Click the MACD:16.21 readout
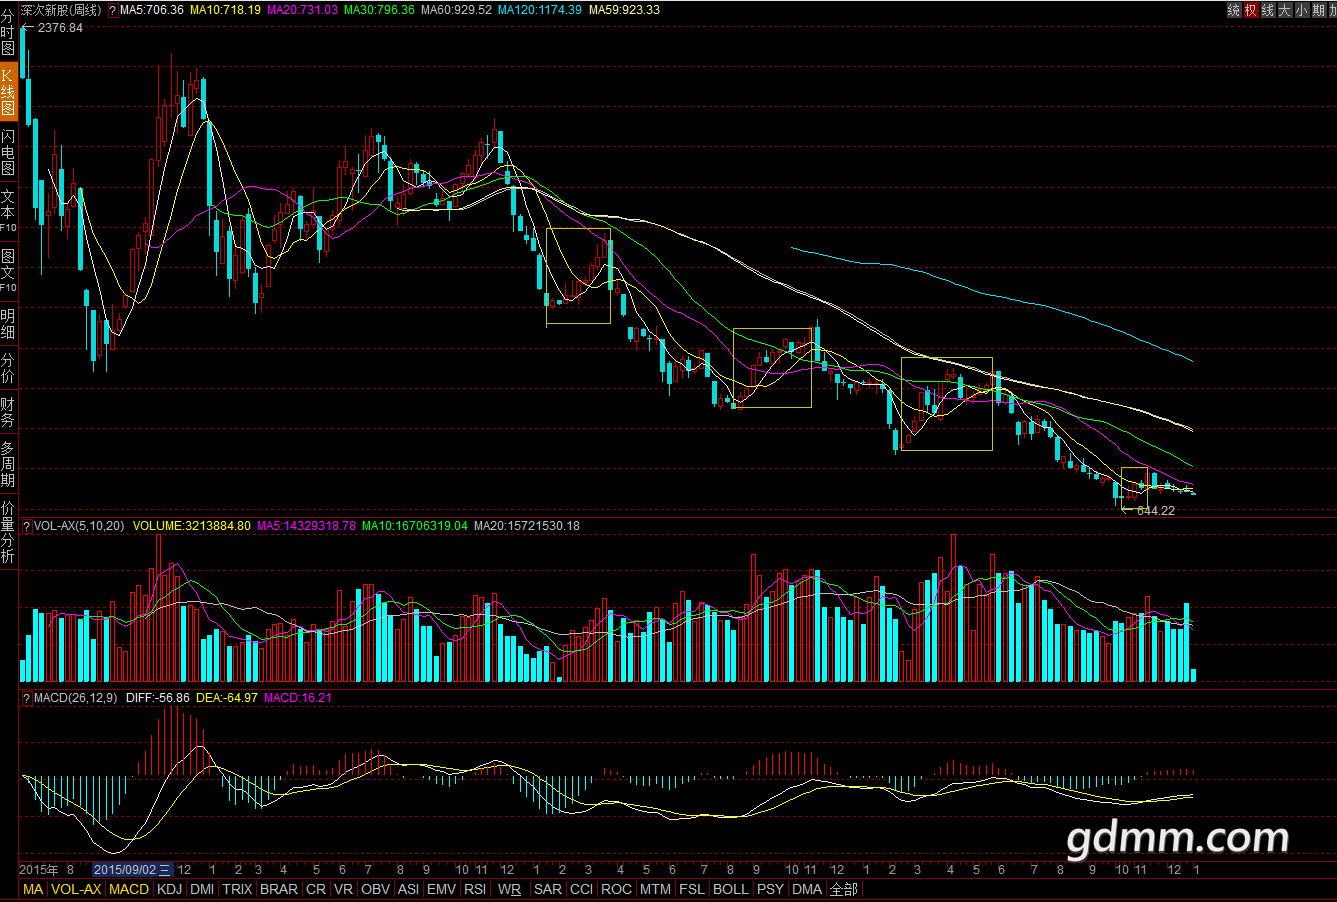The image size is (1337, 902). [x=298, y=698]
